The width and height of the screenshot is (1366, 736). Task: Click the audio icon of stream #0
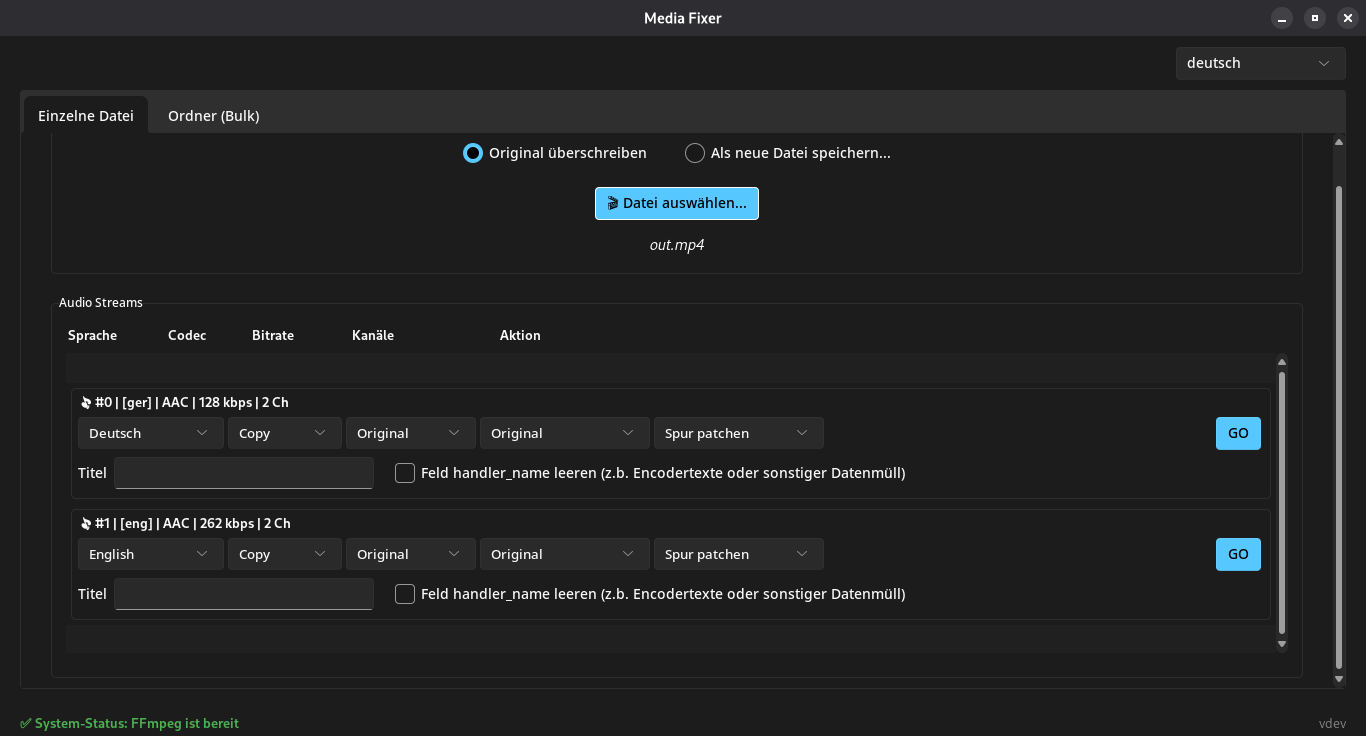(x=86, y=402)
